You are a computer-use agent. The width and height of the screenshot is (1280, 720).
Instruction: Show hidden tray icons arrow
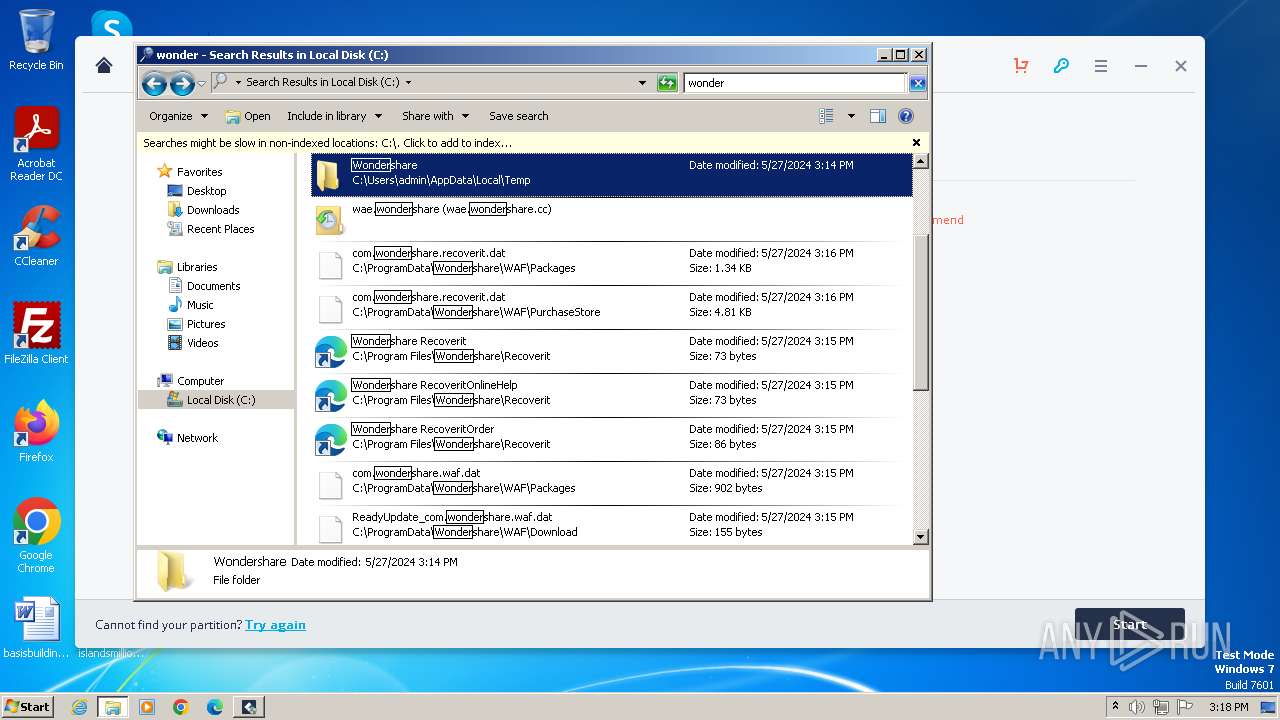[x=1115, y=707]
